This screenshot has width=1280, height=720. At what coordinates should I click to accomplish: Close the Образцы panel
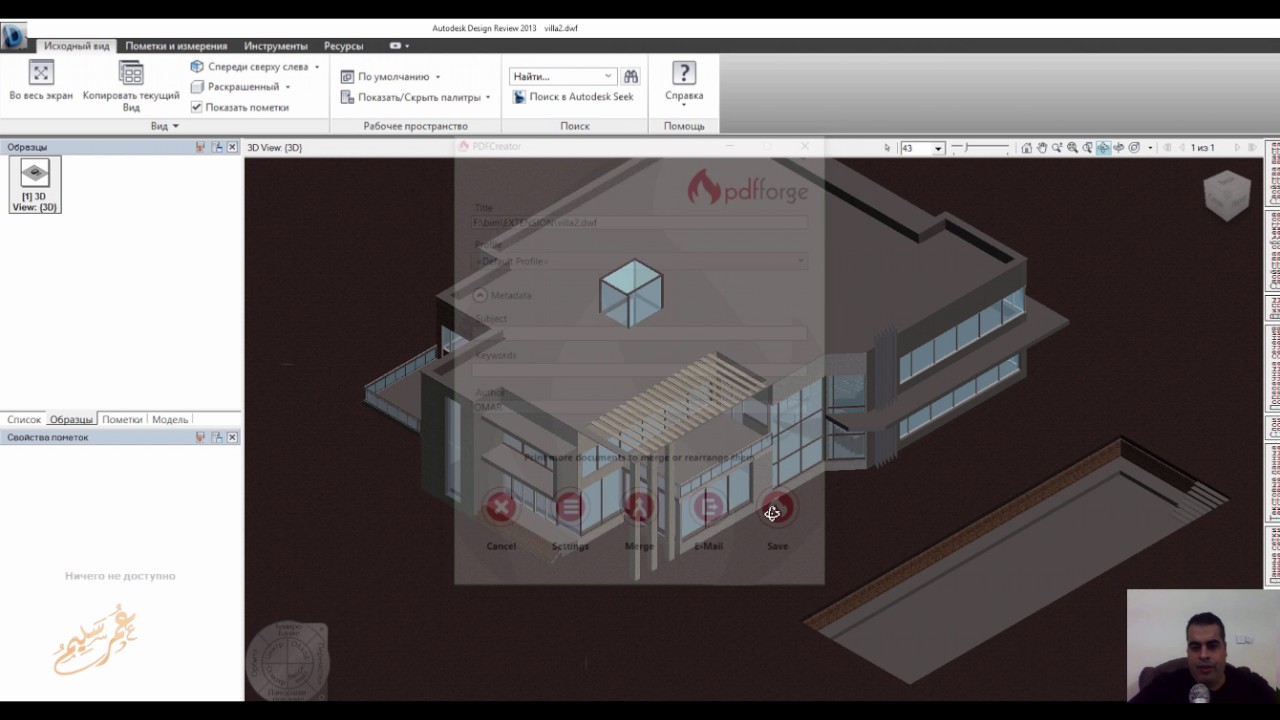pos(232,147)
